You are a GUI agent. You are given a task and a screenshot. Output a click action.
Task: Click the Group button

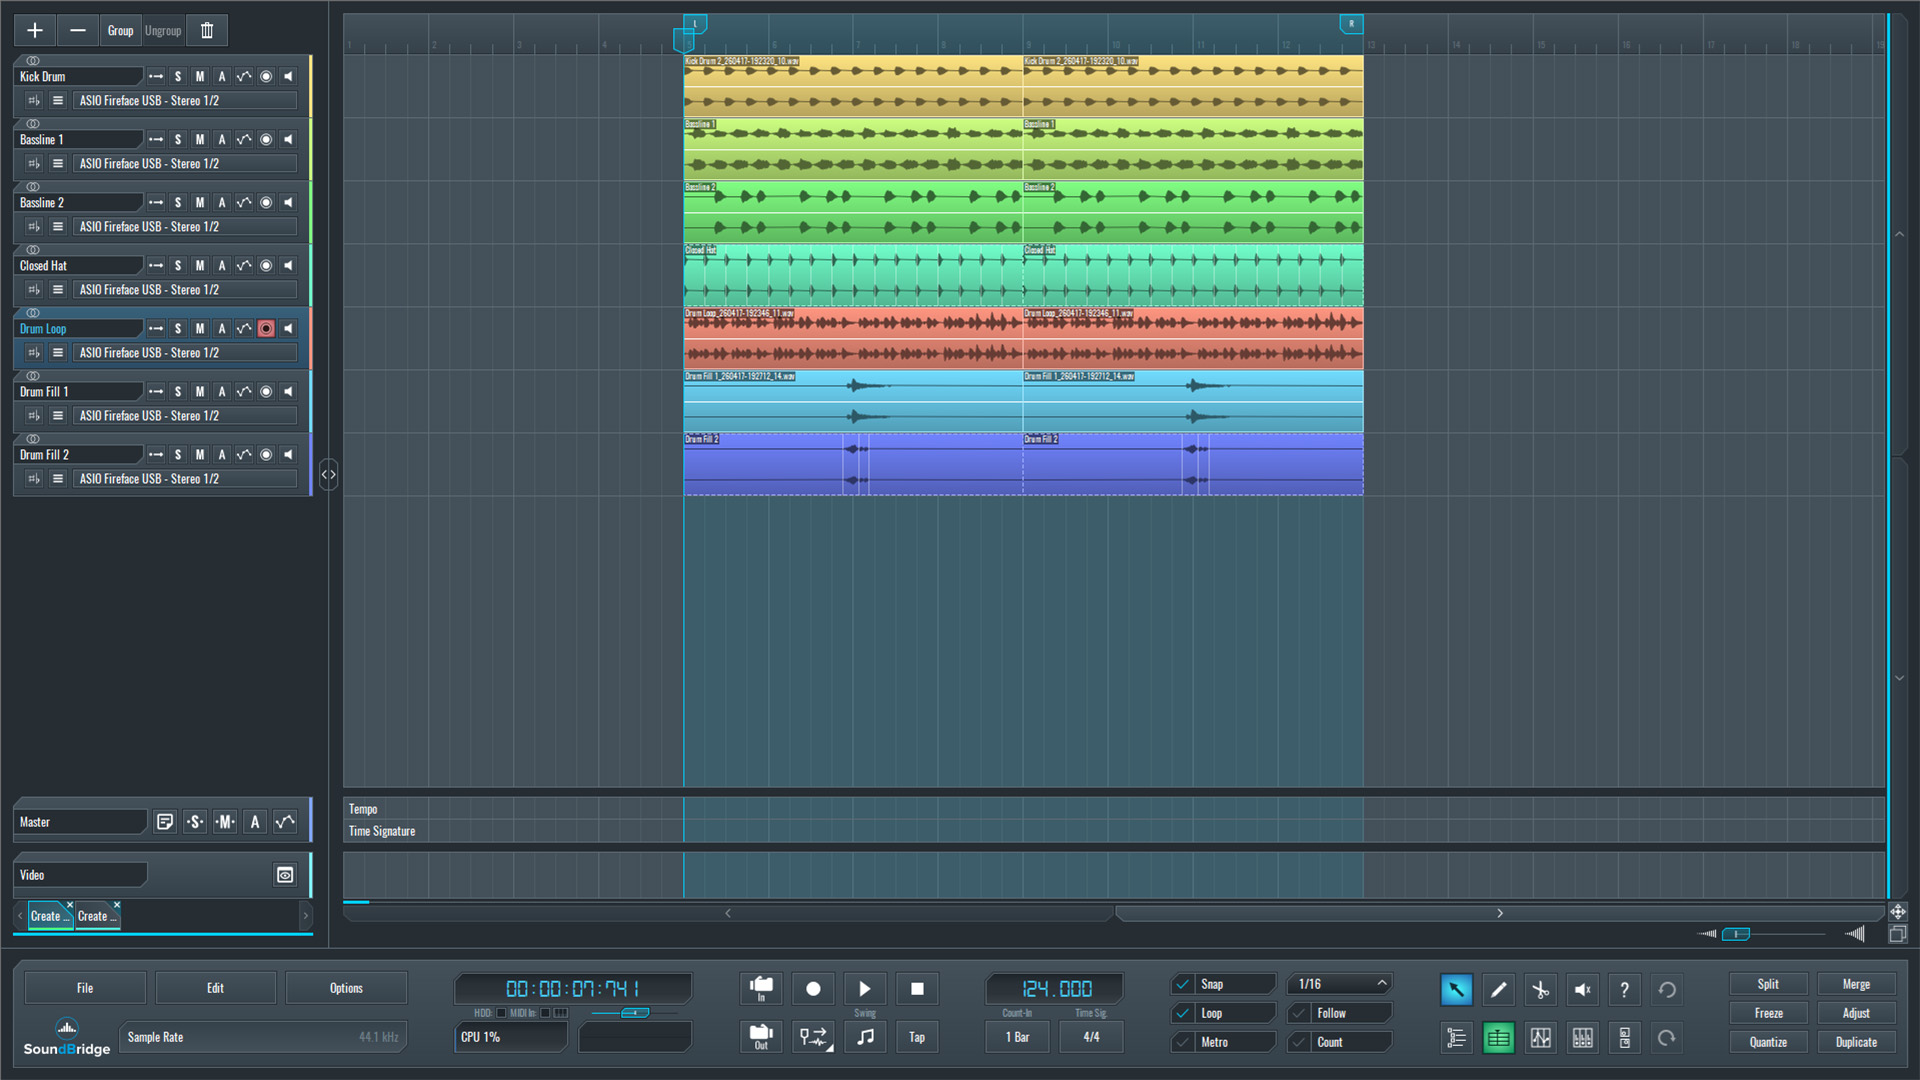120,30
